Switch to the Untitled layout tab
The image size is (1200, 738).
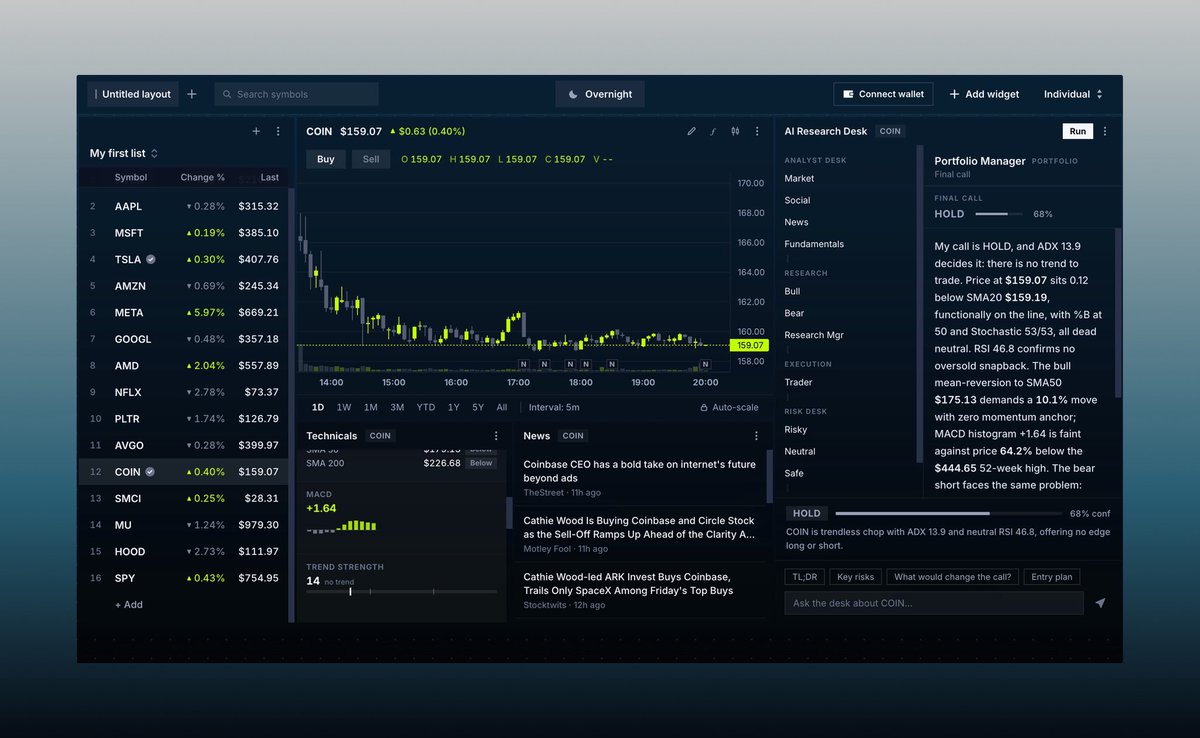click(x=133, y=94)
